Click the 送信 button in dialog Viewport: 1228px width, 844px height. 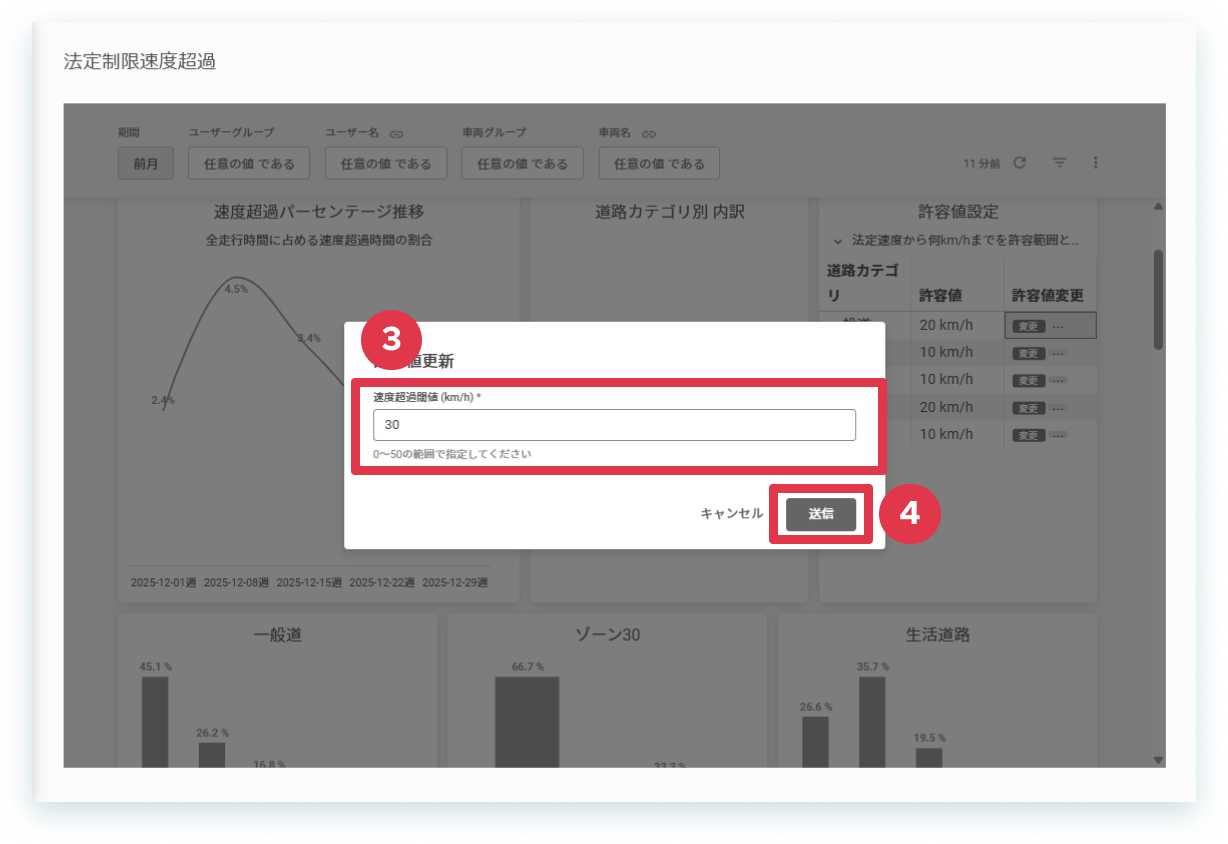[x=821, y=514]
